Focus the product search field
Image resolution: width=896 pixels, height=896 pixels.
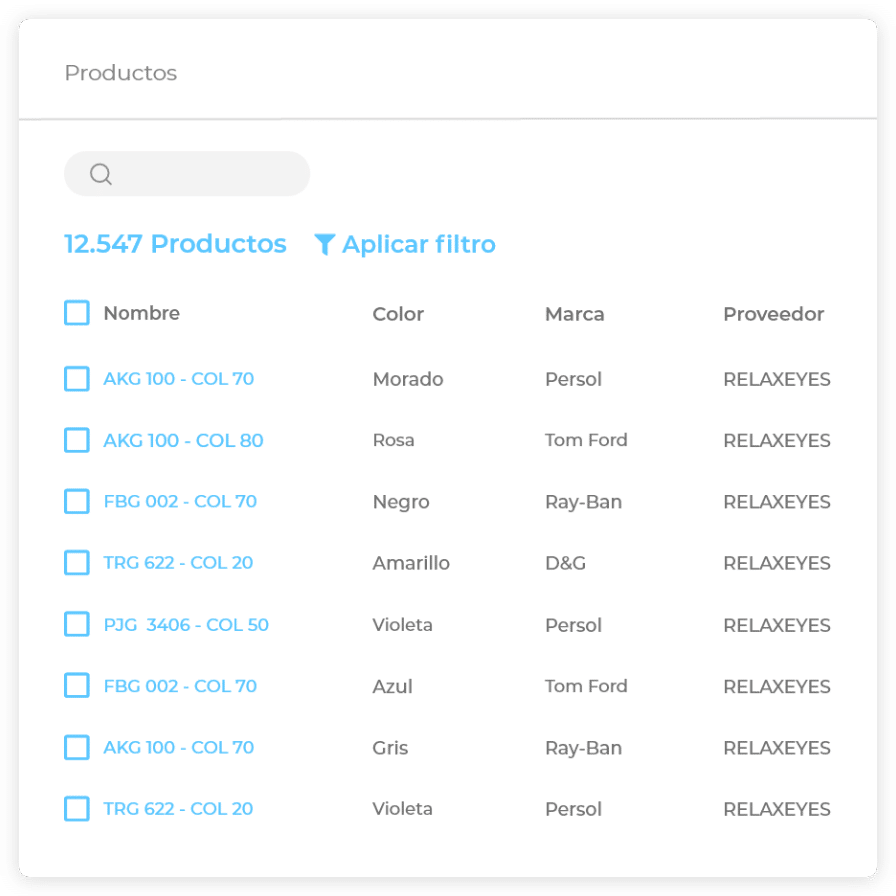pos(200,174)
